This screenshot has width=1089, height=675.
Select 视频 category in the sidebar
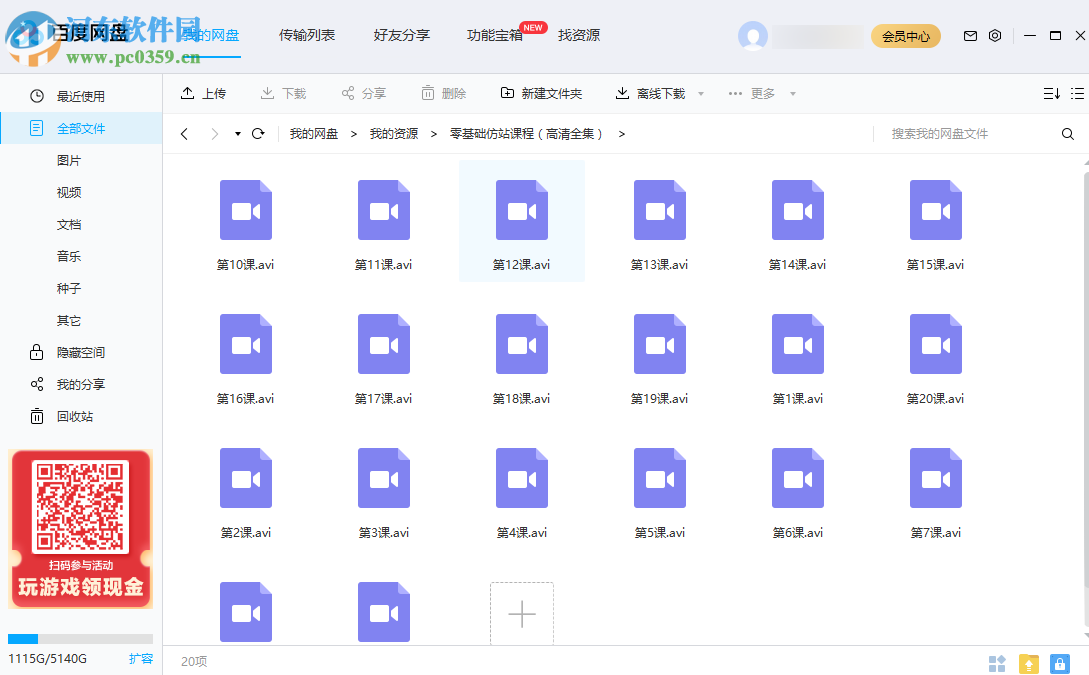pos(68,192)
